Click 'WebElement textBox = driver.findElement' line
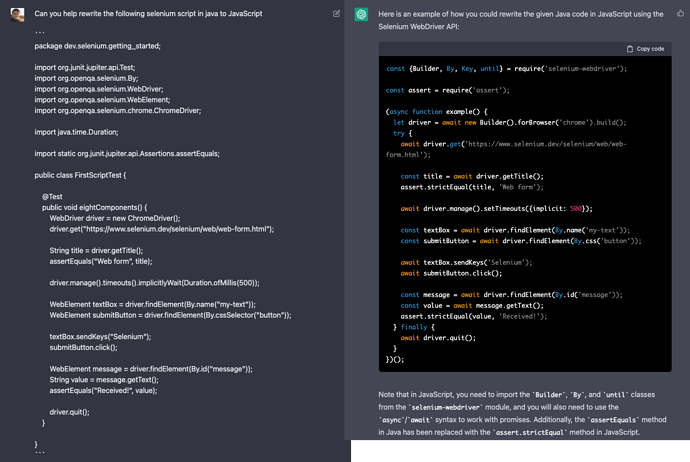The image size is (690, 462). (x=153, y=304)
